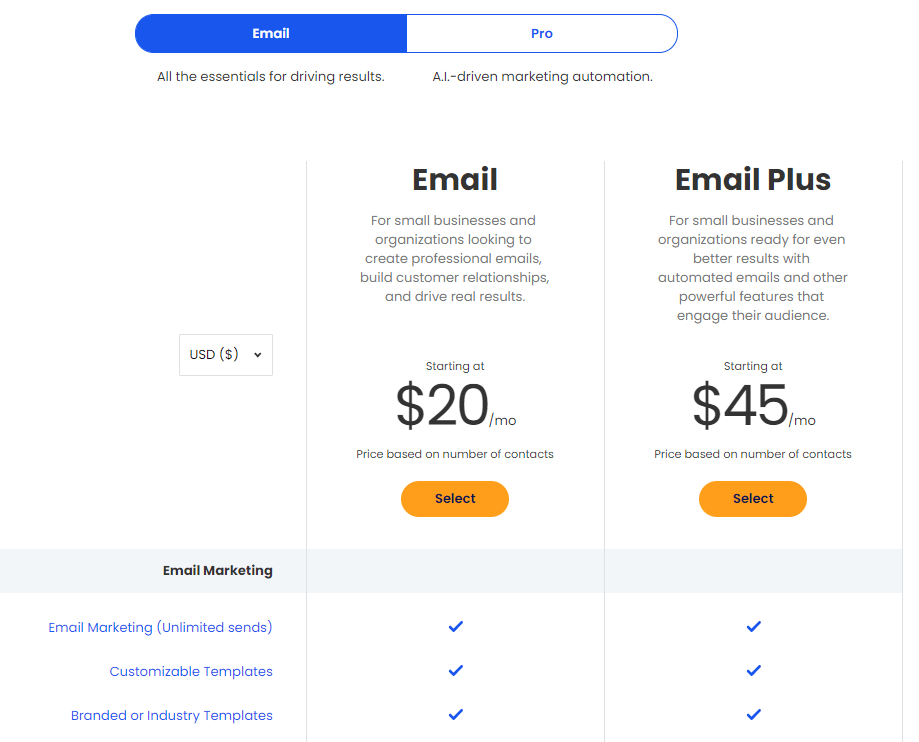Click Email Plus checkmark for Branded Templates
This screenshot has height=742, width=919.
tap(754, 714)
